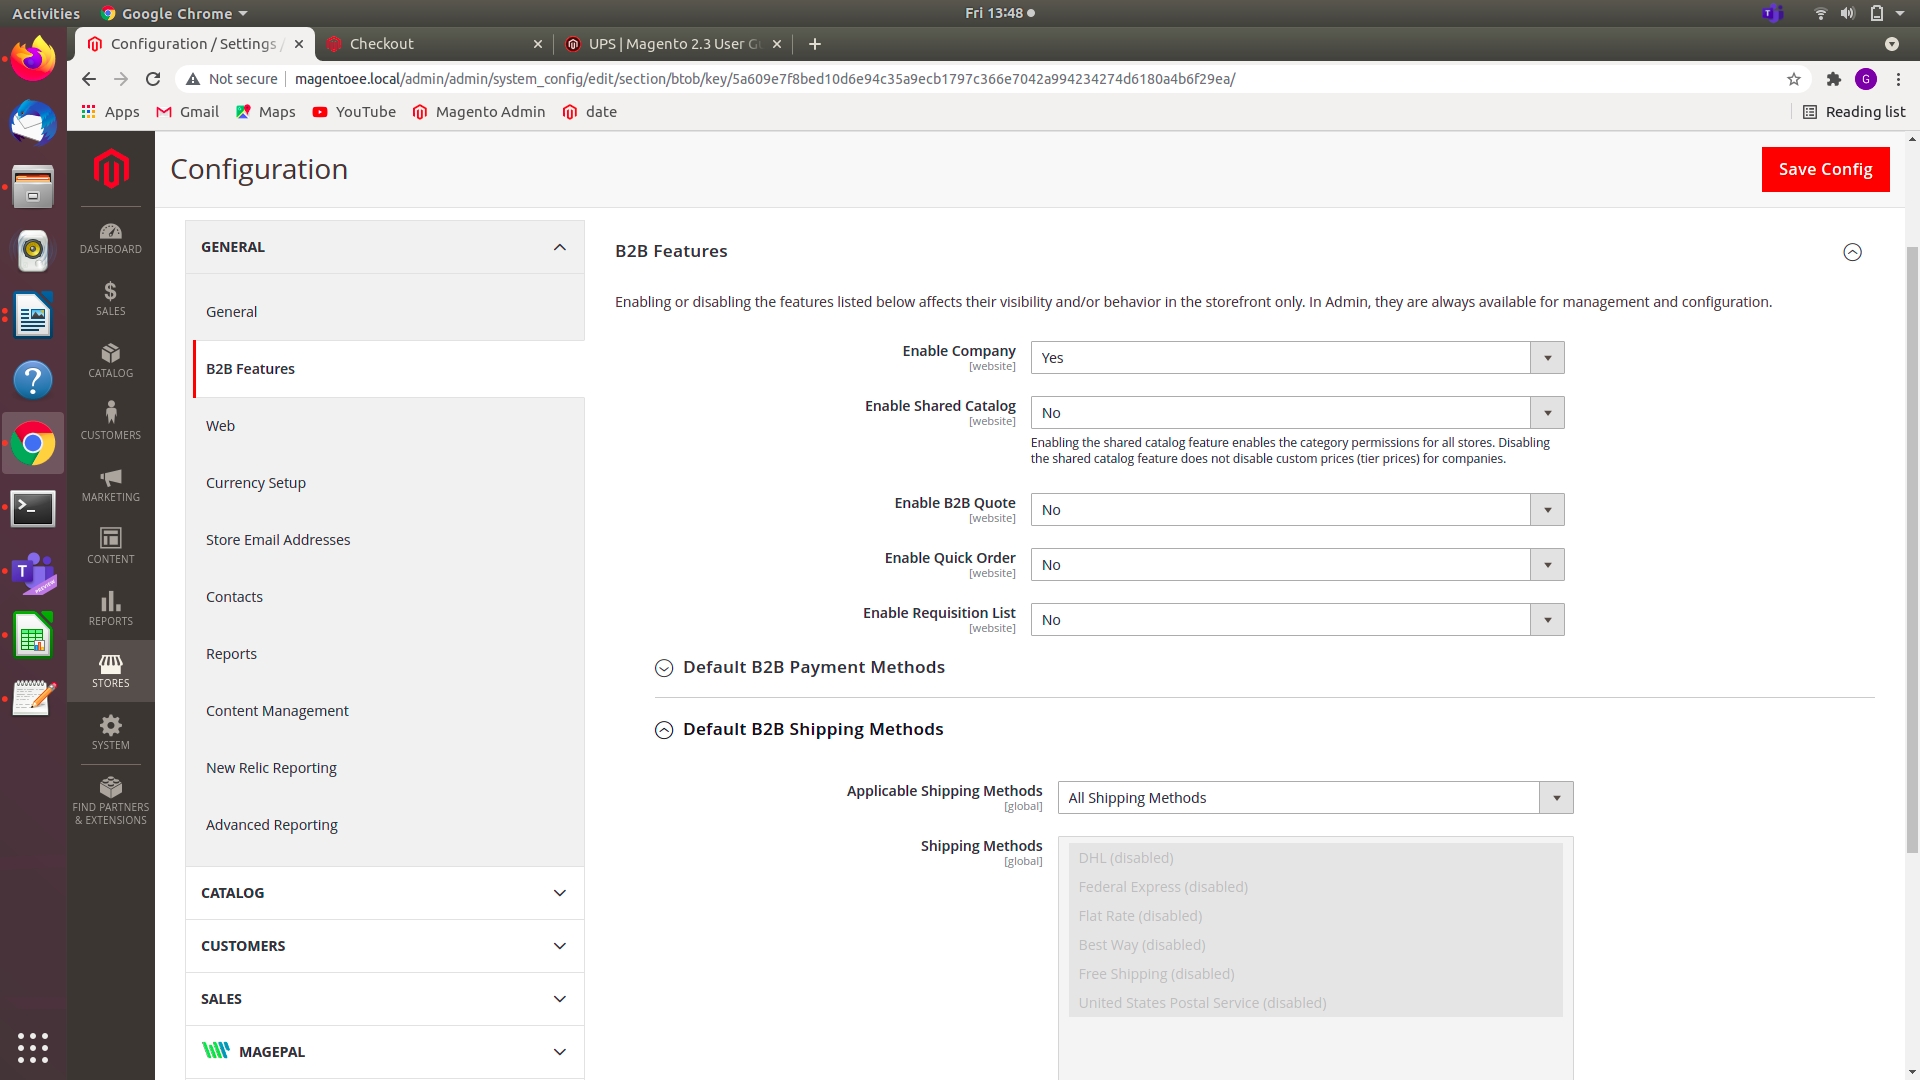Select the Sales sidebar icon

coord(110,298)
